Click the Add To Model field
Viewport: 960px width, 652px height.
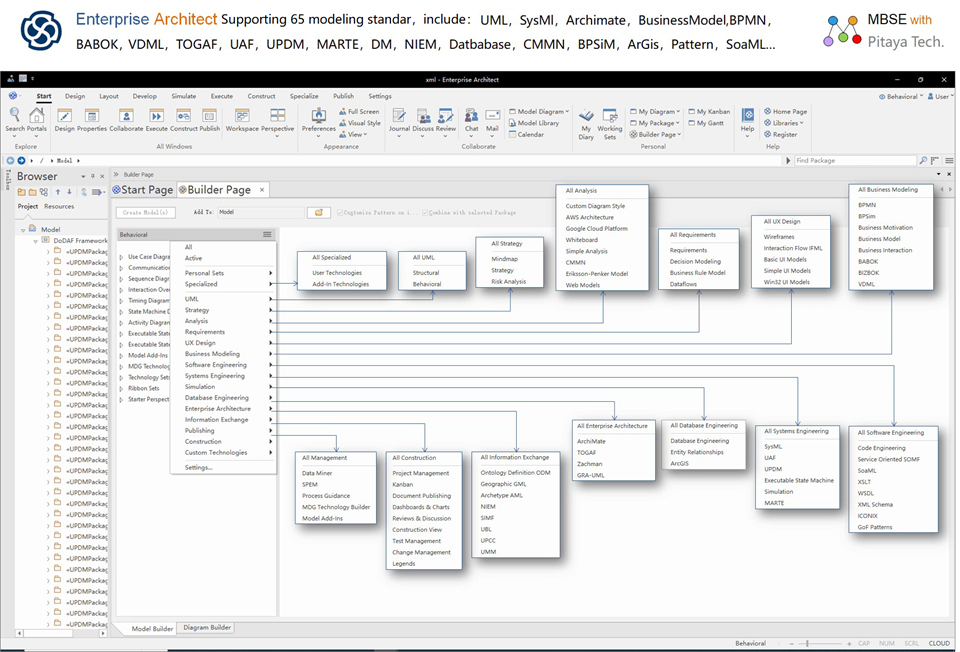pos(261,212)
